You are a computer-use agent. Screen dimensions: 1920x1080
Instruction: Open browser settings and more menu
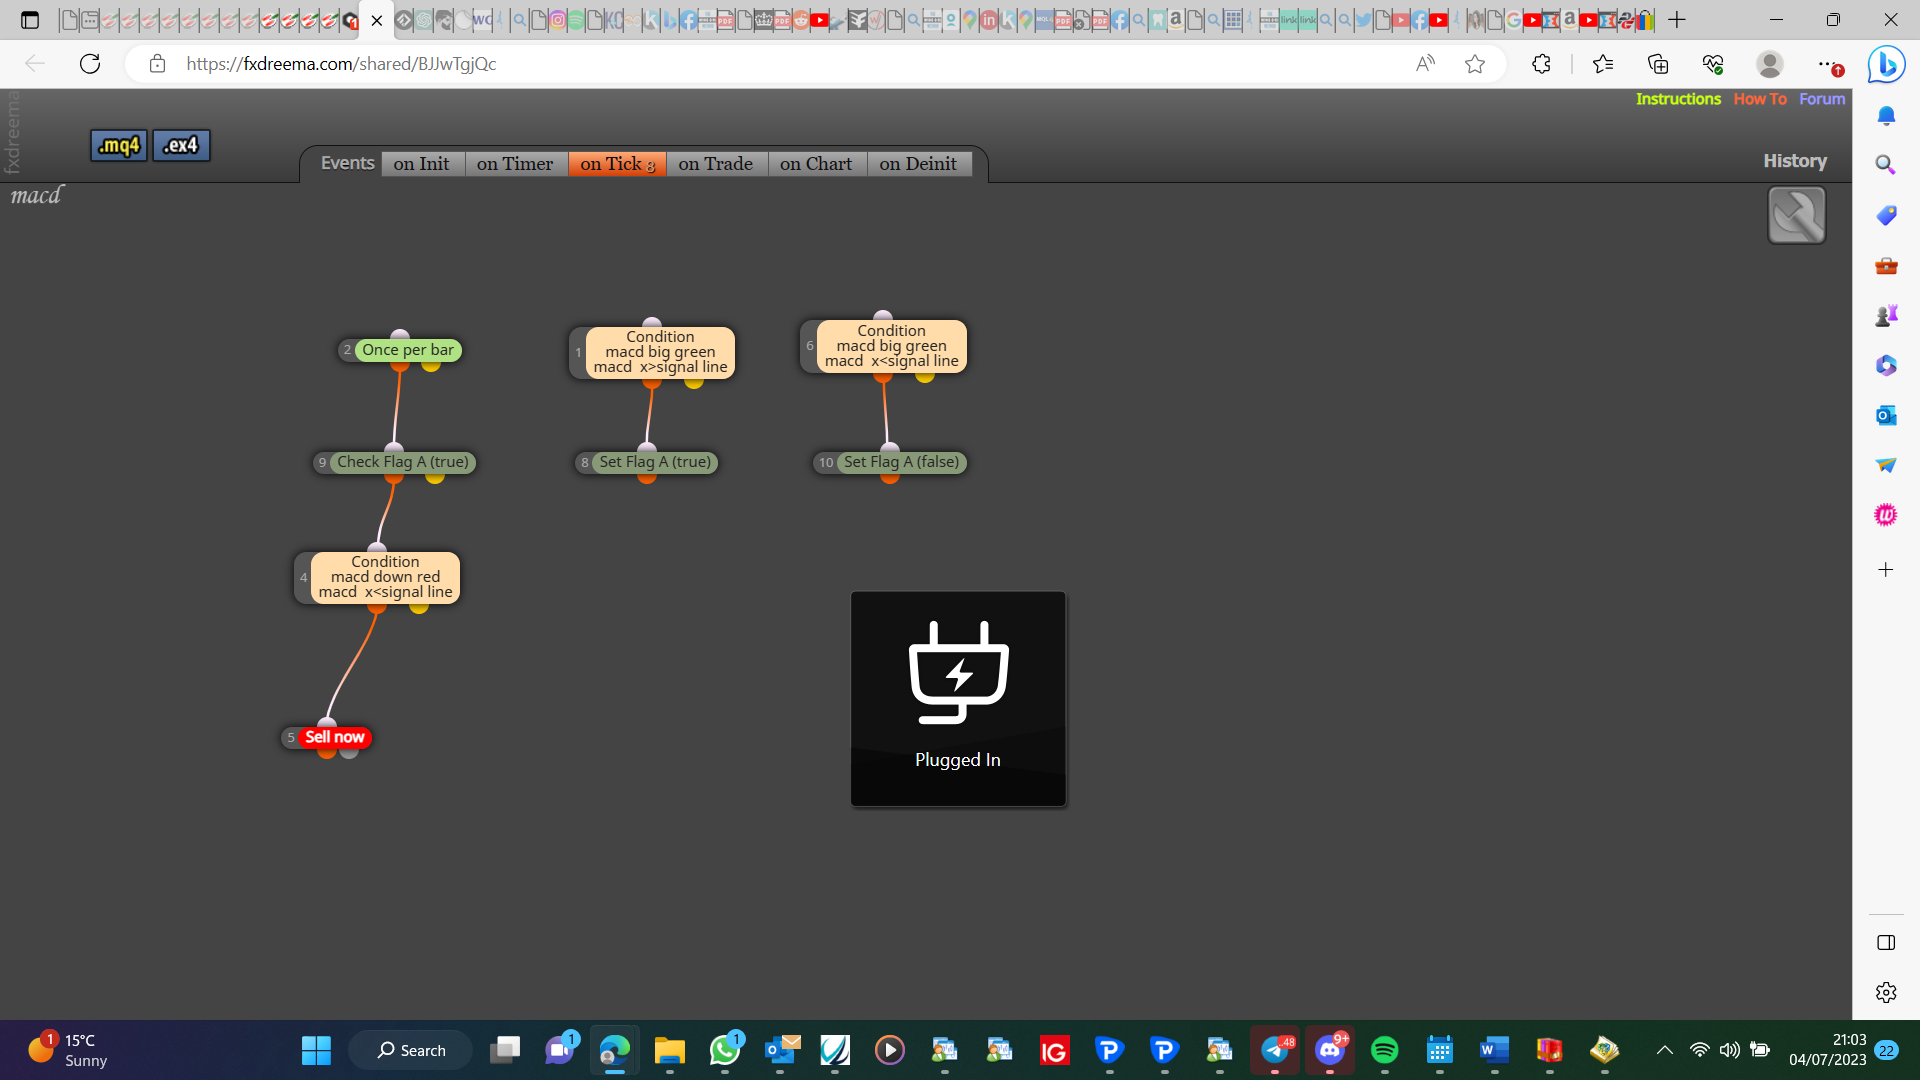[x=1827, y=64]
